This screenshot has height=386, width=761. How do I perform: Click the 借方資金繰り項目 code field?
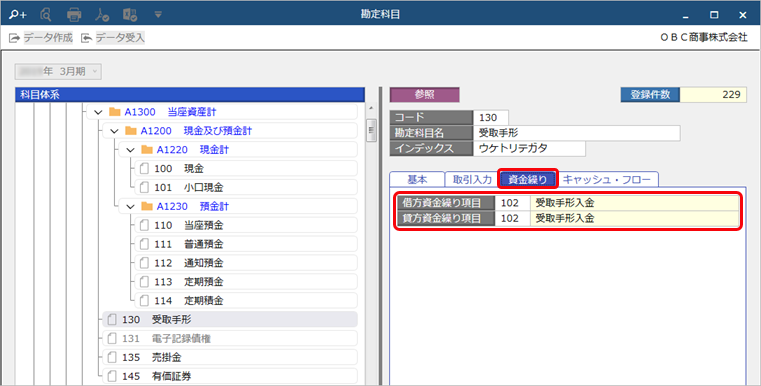pyautogui.click(x=513, y=203)
